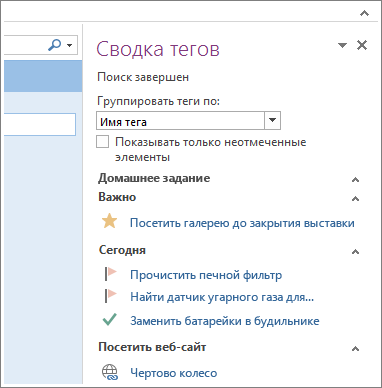Image resolution: width=382 pixels, height=388 pixels.
Task: Click the Поиск завершен status text
Action: point(143,77)
